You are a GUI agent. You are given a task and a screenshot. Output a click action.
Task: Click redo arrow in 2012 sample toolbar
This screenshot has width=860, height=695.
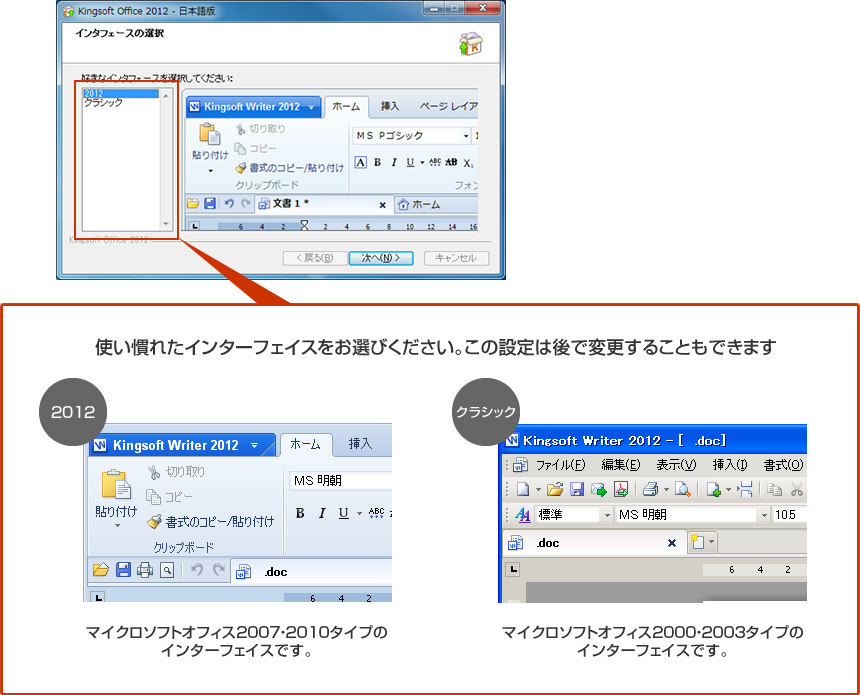point(219,570)
